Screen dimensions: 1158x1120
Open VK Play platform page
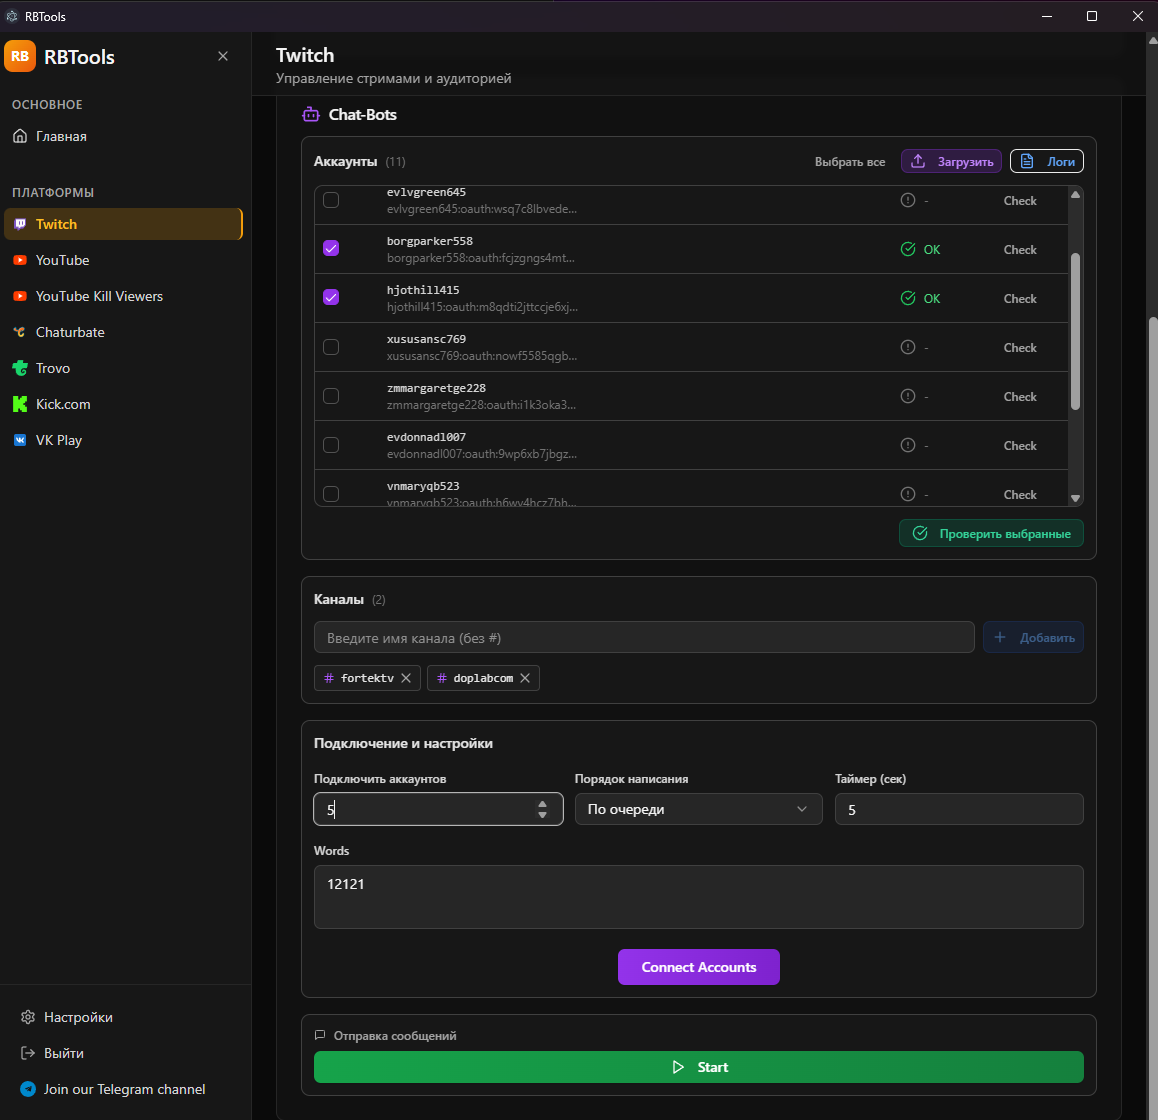(59, 440)
